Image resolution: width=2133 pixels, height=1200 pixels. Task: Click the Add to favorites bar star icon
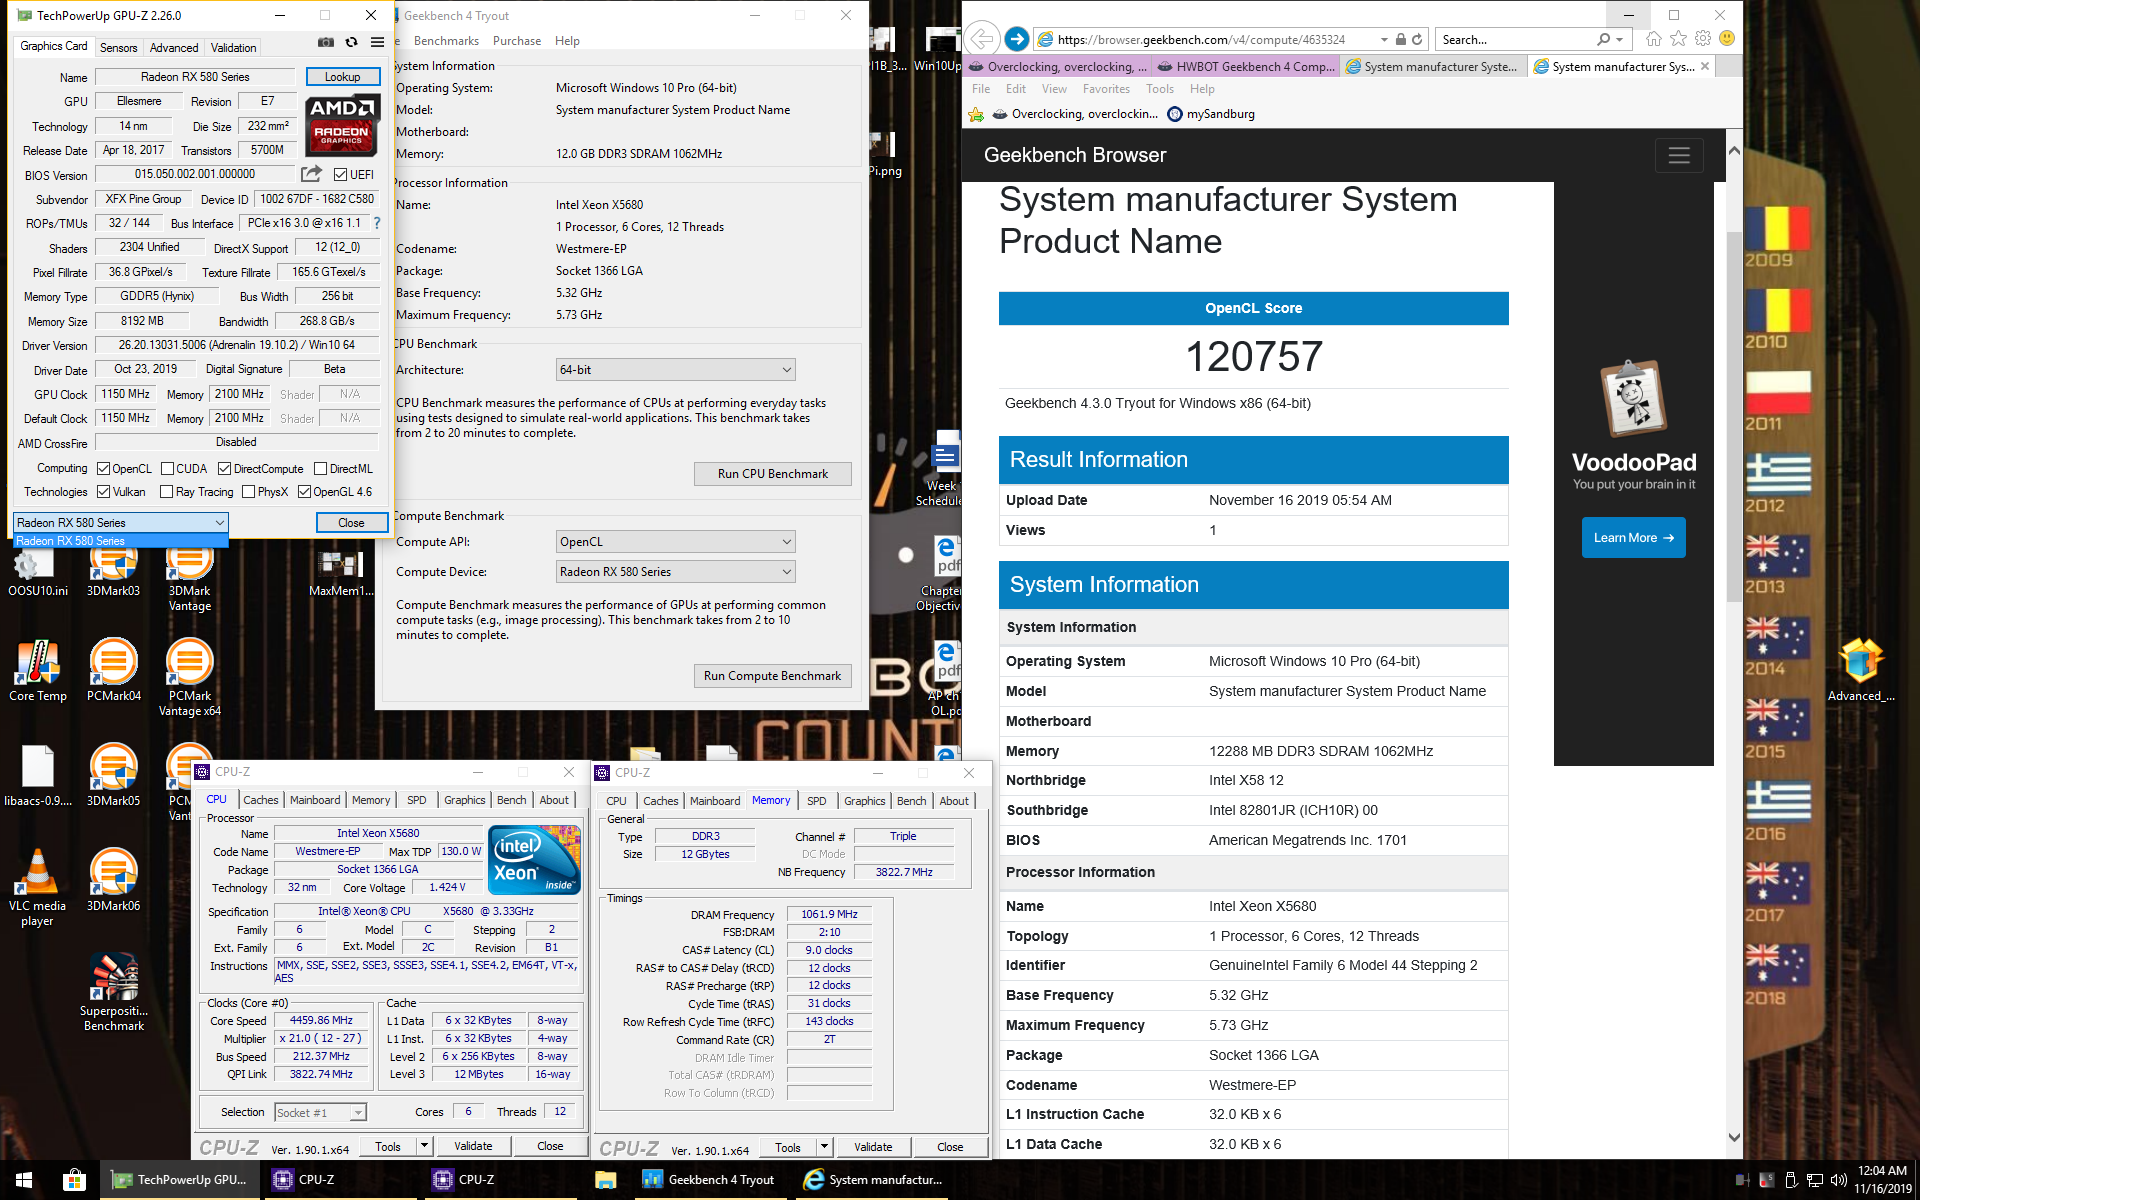tap(976, 114)
